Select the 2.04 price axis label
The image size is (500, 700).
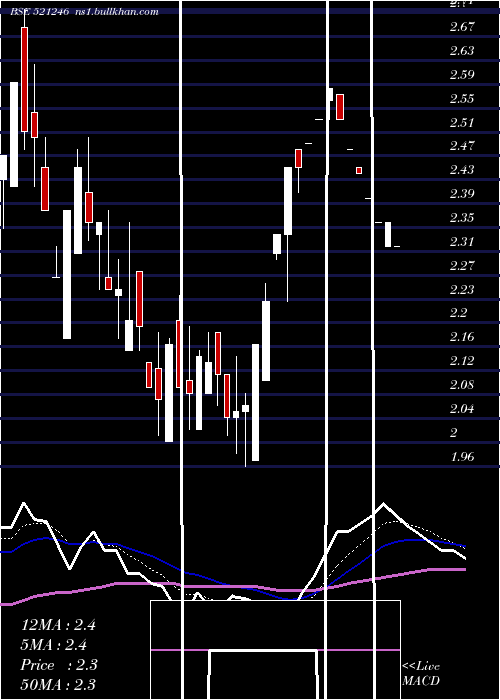tap(462, 409)
